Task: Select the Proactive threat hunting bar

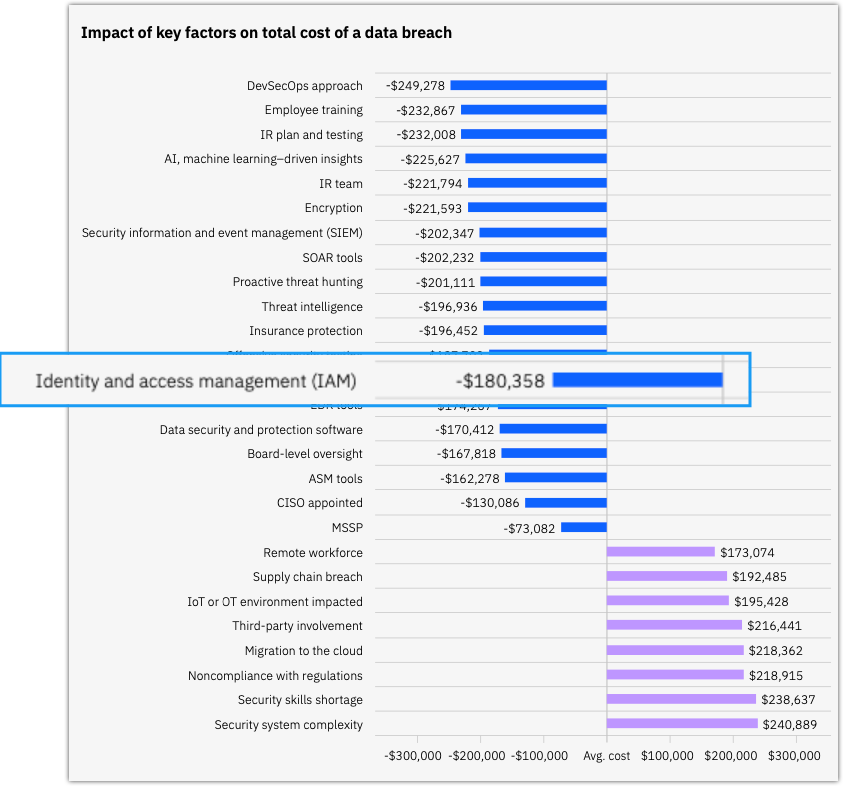Action: [543, 282]
